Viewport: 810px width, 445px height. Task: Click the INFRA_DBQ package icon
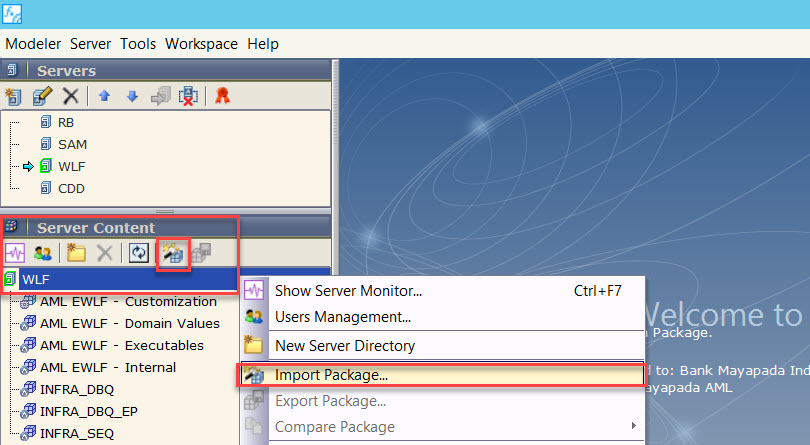point(28,389)
